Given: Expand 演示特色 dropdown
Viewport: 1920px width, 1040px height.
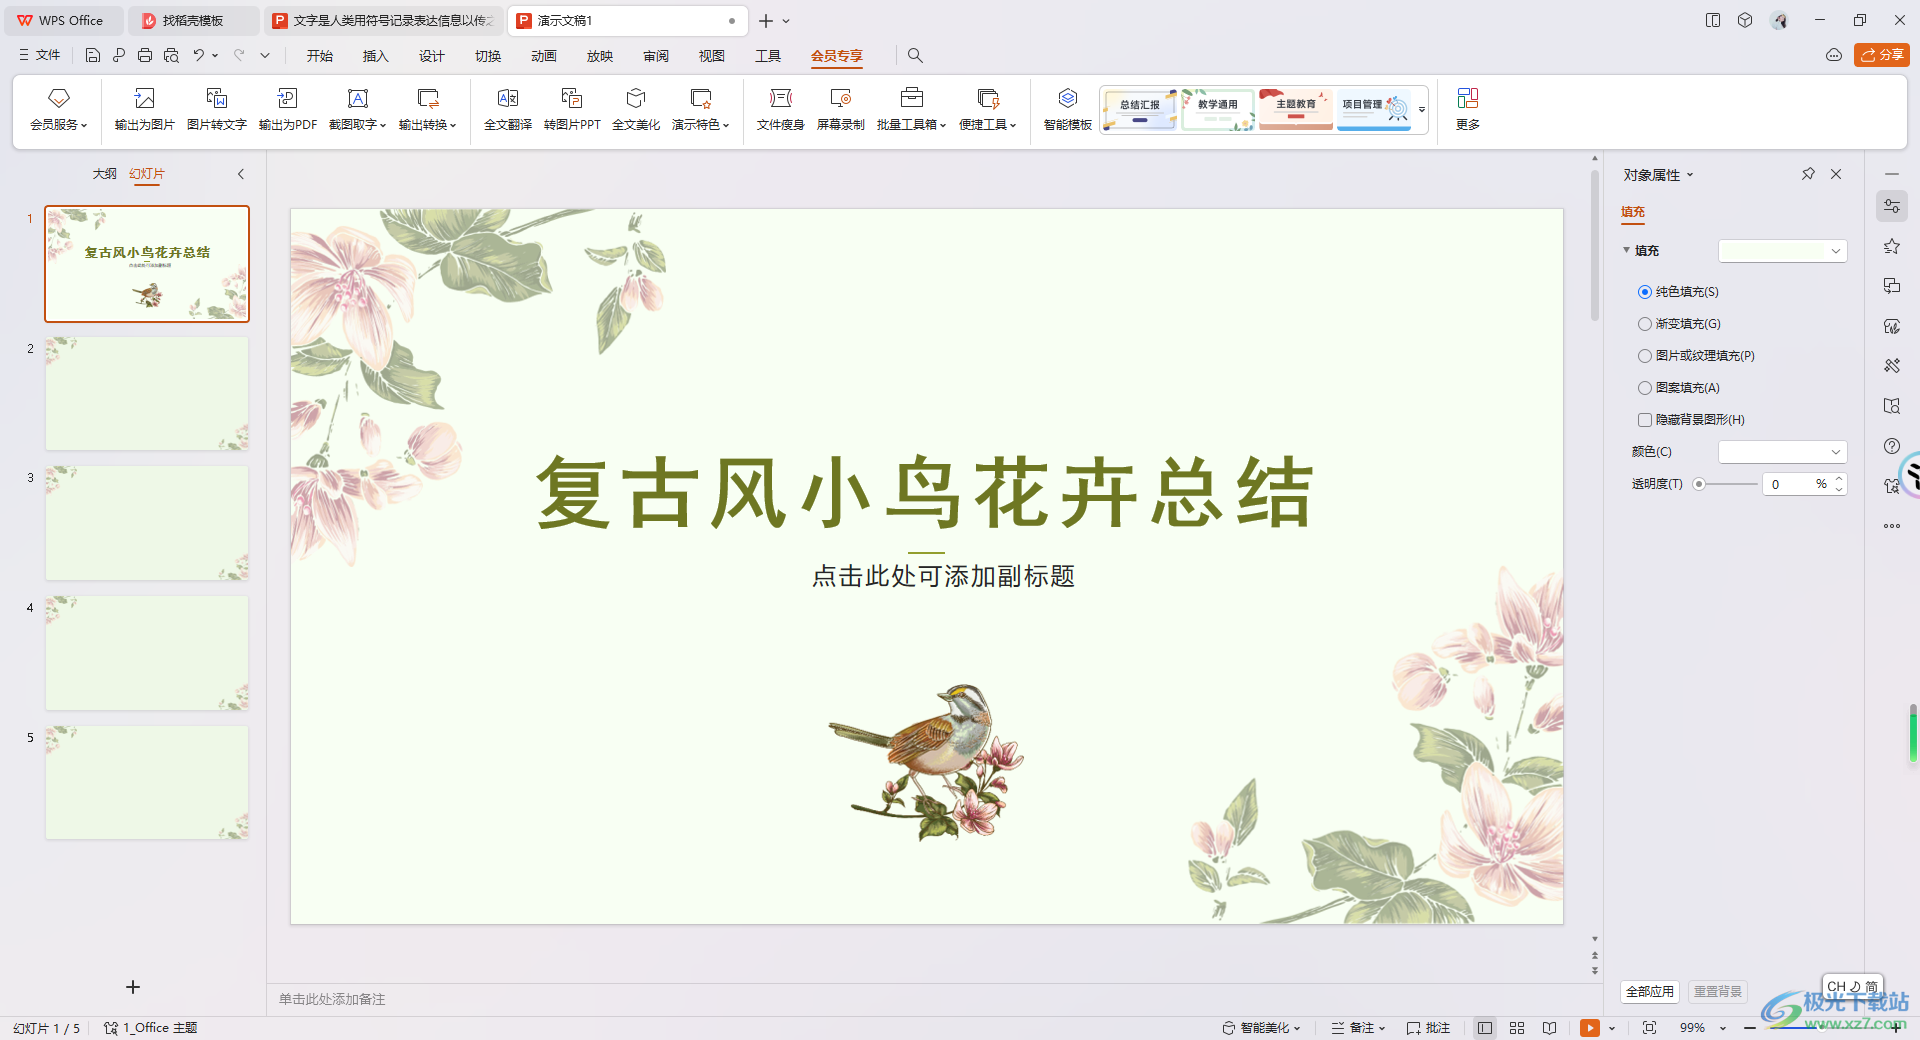Looking at the screenshot, I should pos(726,126).
